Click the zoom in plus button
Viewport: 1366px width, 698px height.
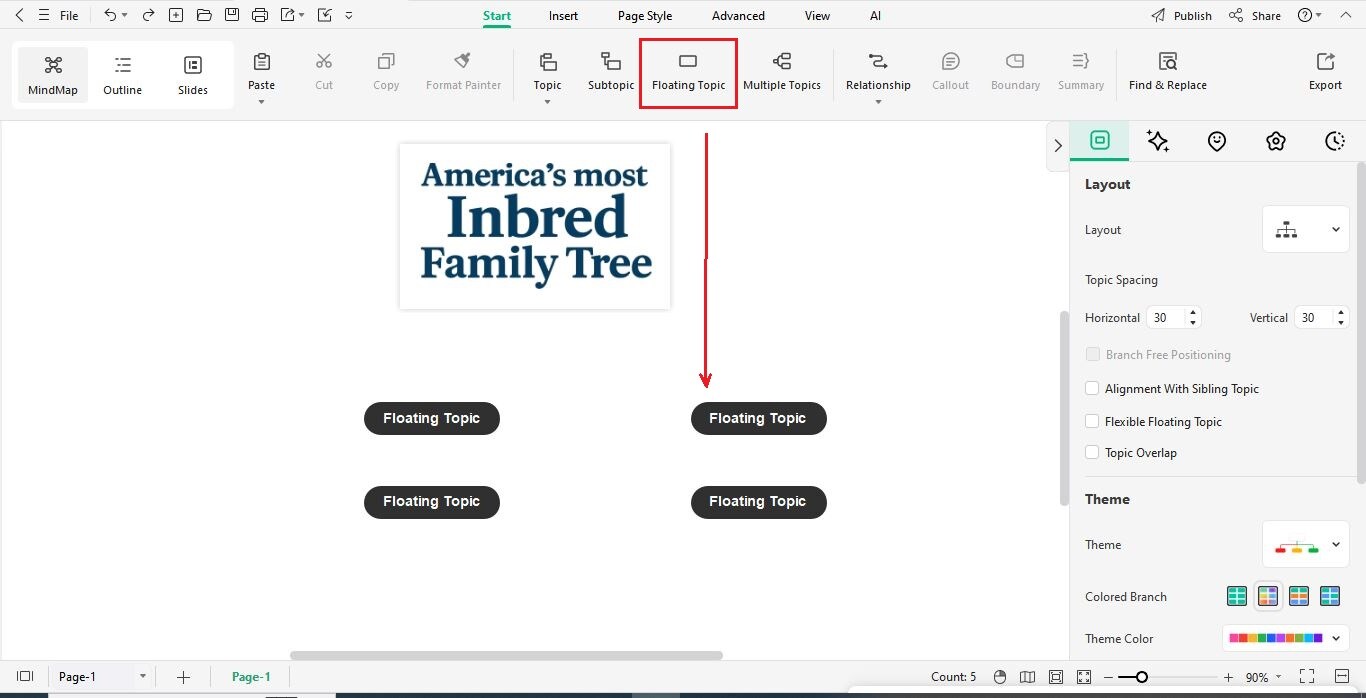tap(1228, 677)
